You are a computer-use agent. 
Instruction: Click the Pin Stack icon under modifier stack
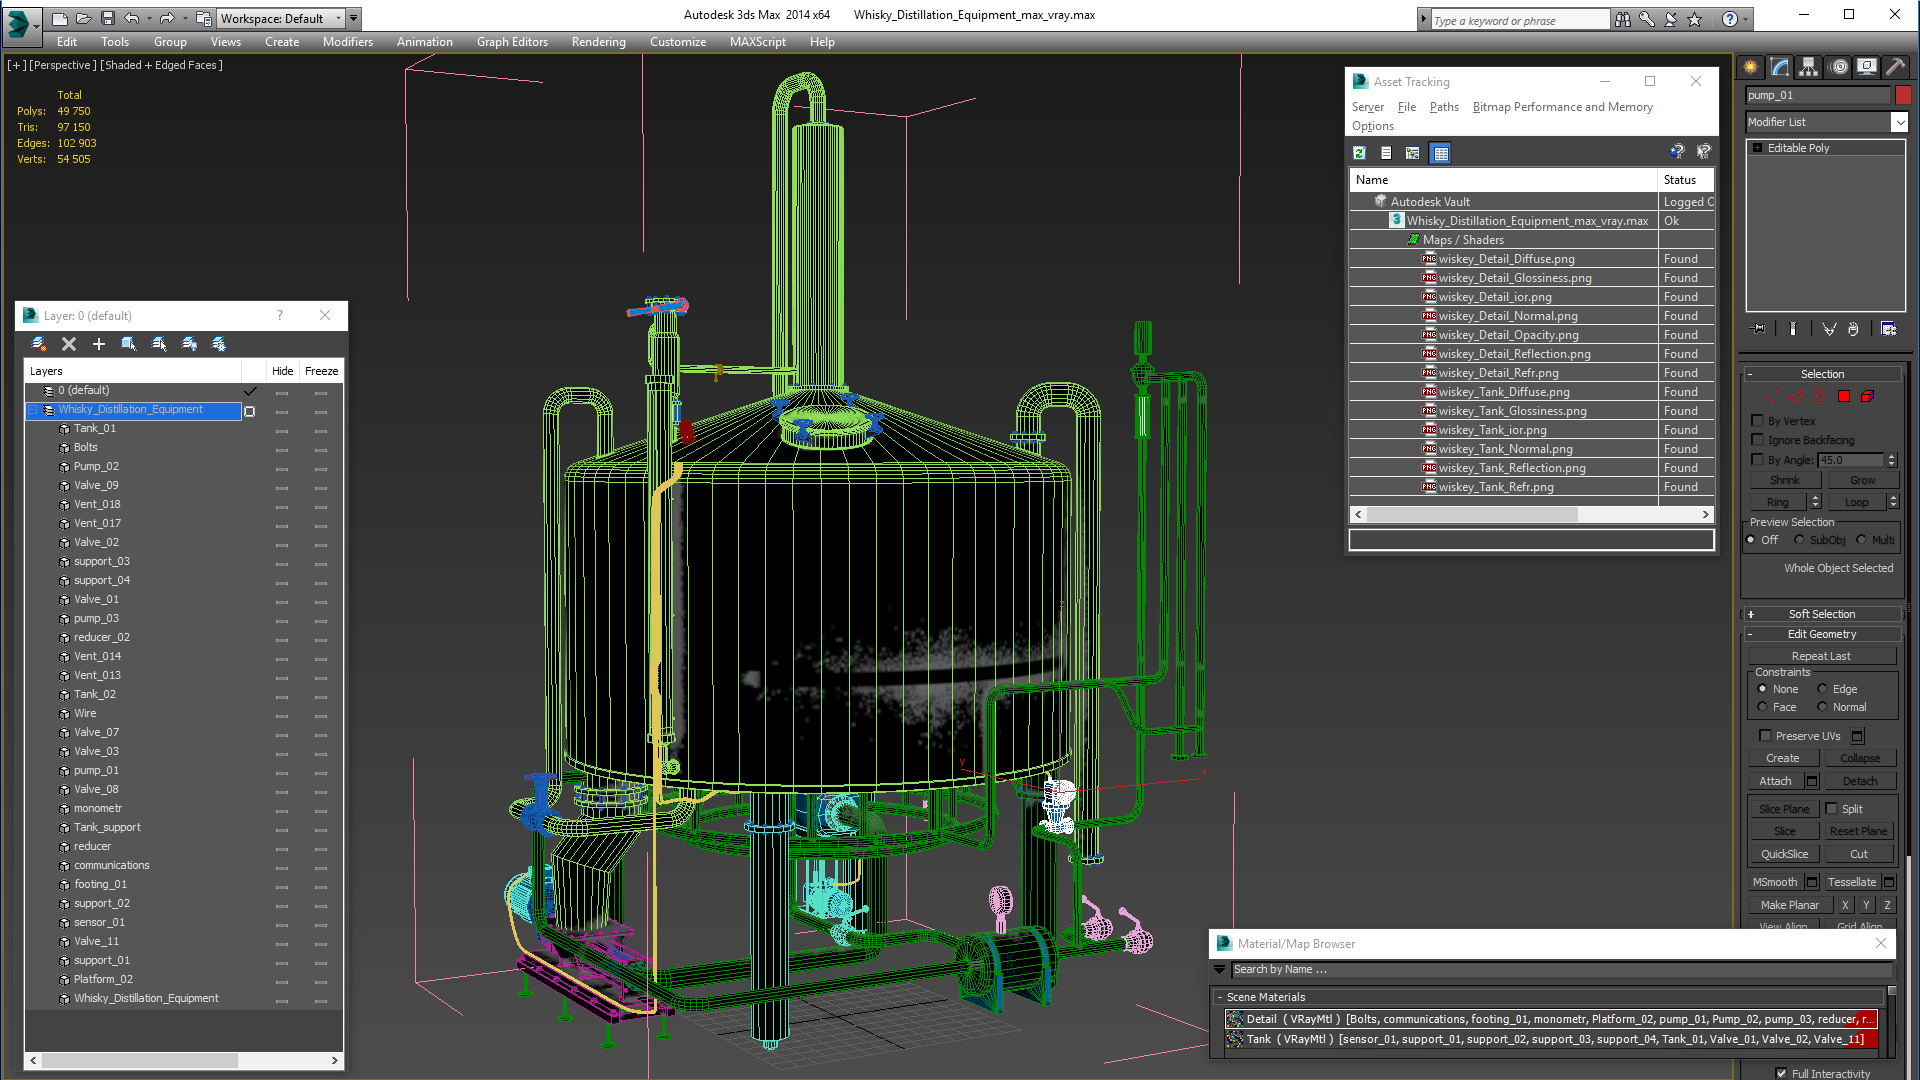(1758, 329)
